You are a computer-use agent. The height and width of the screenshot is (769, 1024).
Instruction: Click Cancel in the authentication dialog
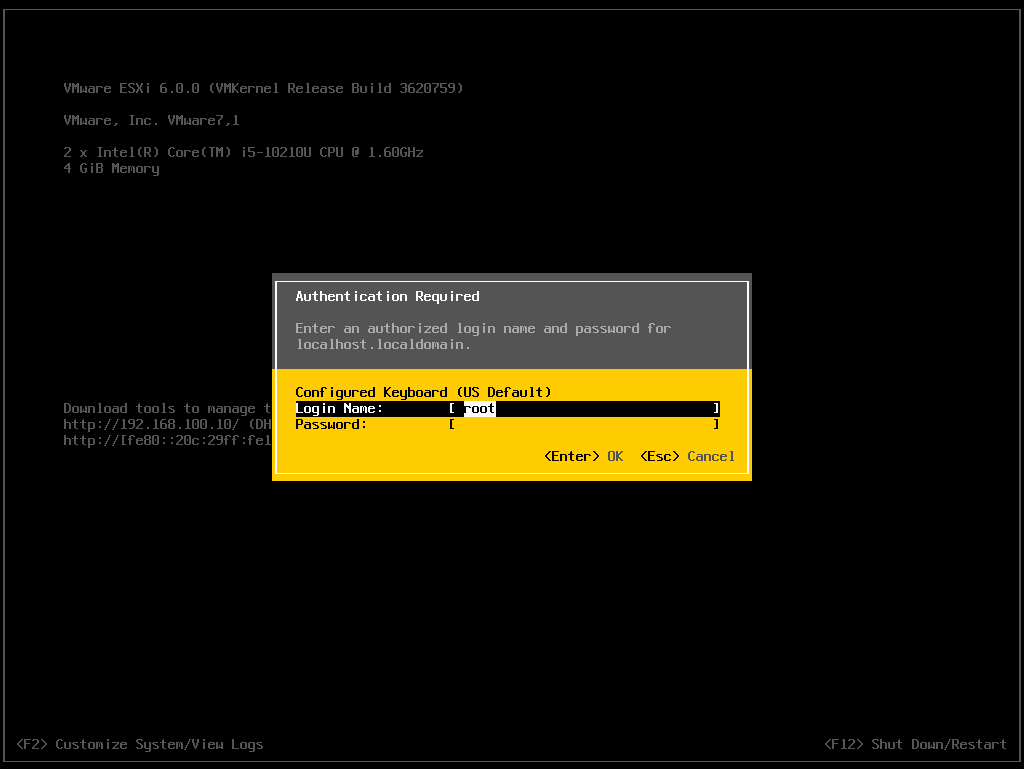pos(711,457)
